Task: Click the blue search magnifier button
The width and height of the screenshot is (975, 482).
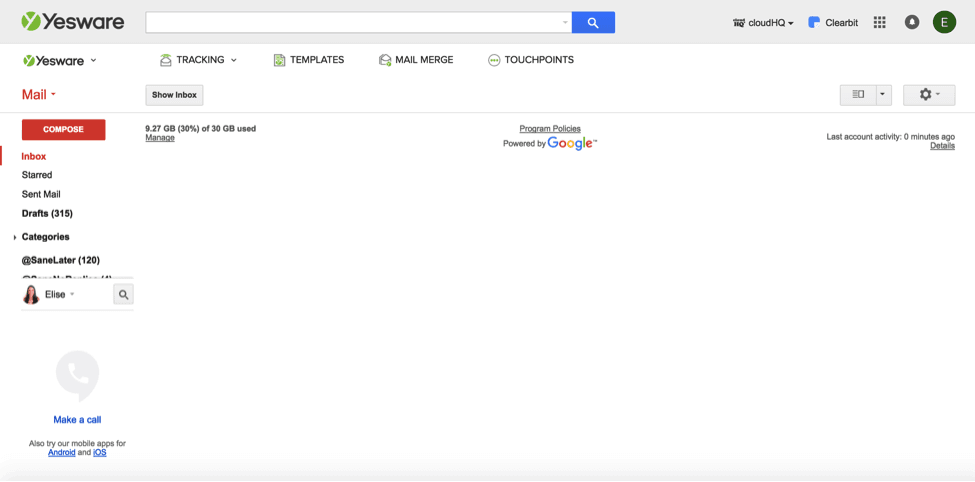Action: click(593, 22)
